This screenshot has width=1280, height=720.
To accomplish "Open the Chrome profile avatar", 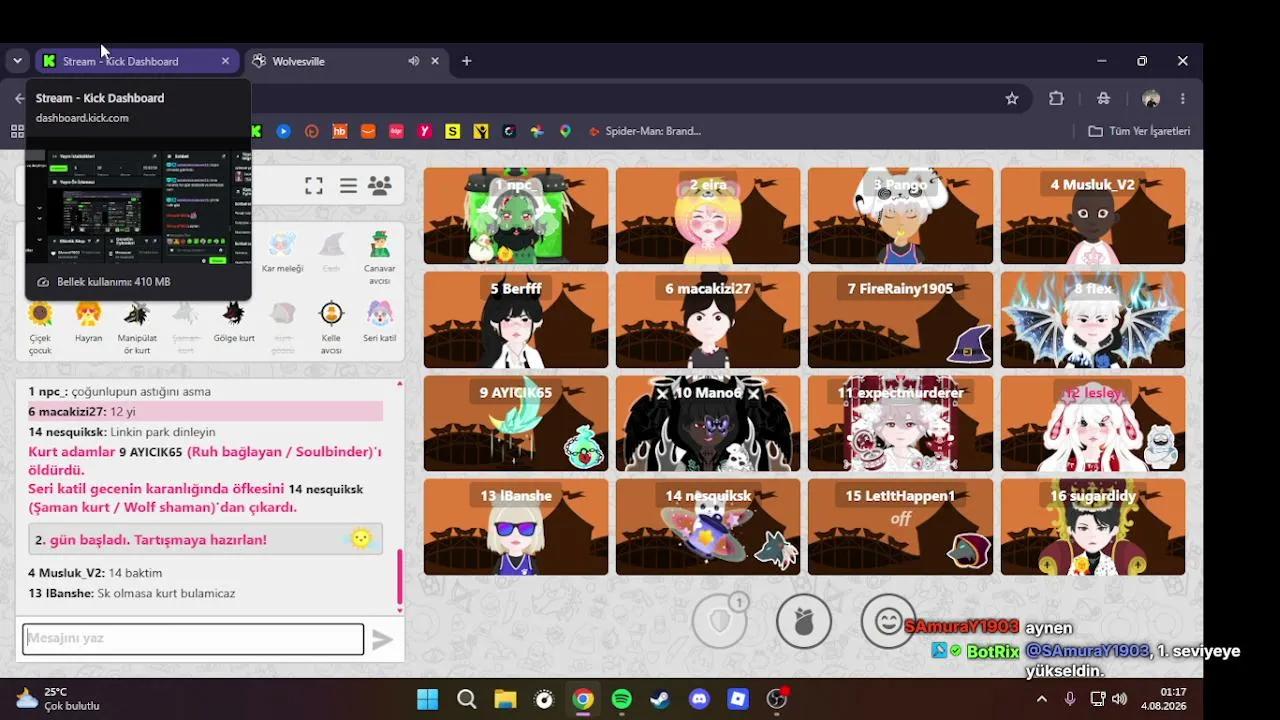I will pyautogui.click(x=1151, y=98).
